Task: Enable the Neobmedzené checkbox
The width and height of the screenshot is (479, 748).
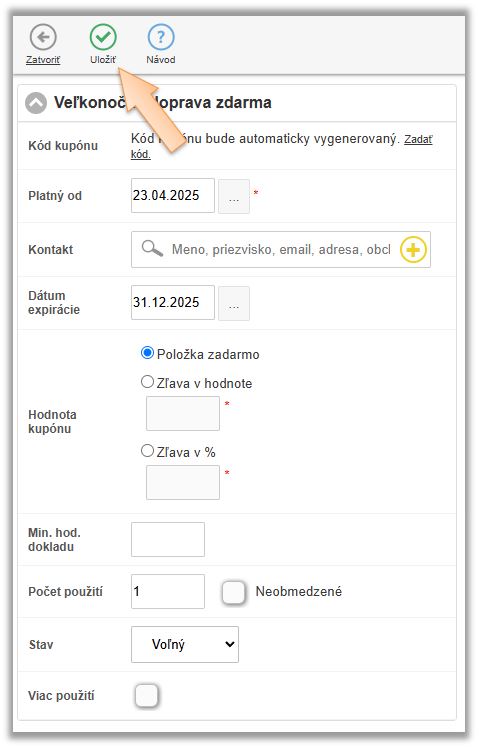Action: [x=234, y=592]
